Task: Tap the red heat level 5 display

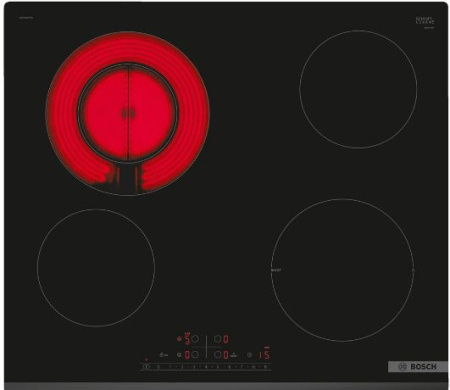Action: (187, 339)
